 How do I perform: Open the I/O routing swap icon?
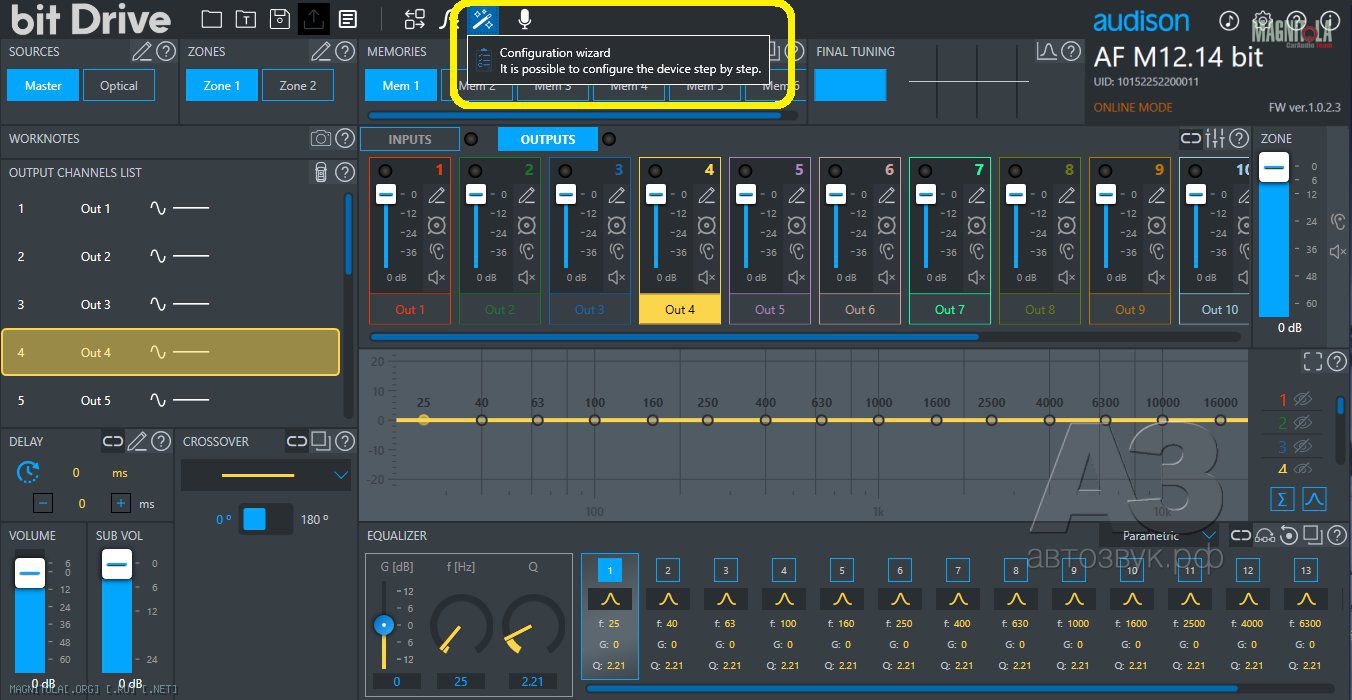click(415, 19)
